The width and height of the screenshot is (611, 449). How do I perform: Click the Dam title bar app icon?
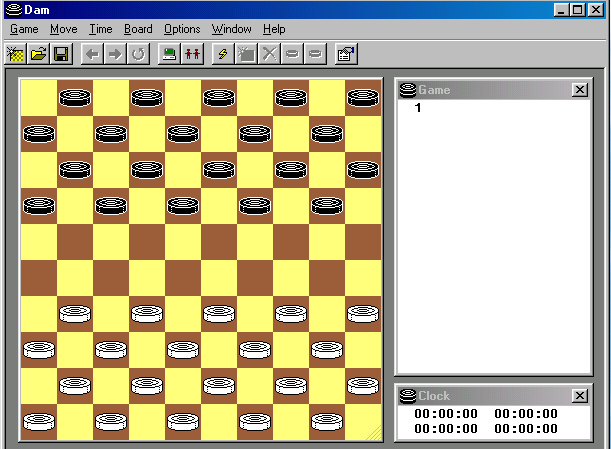click(x=14, y=10)
